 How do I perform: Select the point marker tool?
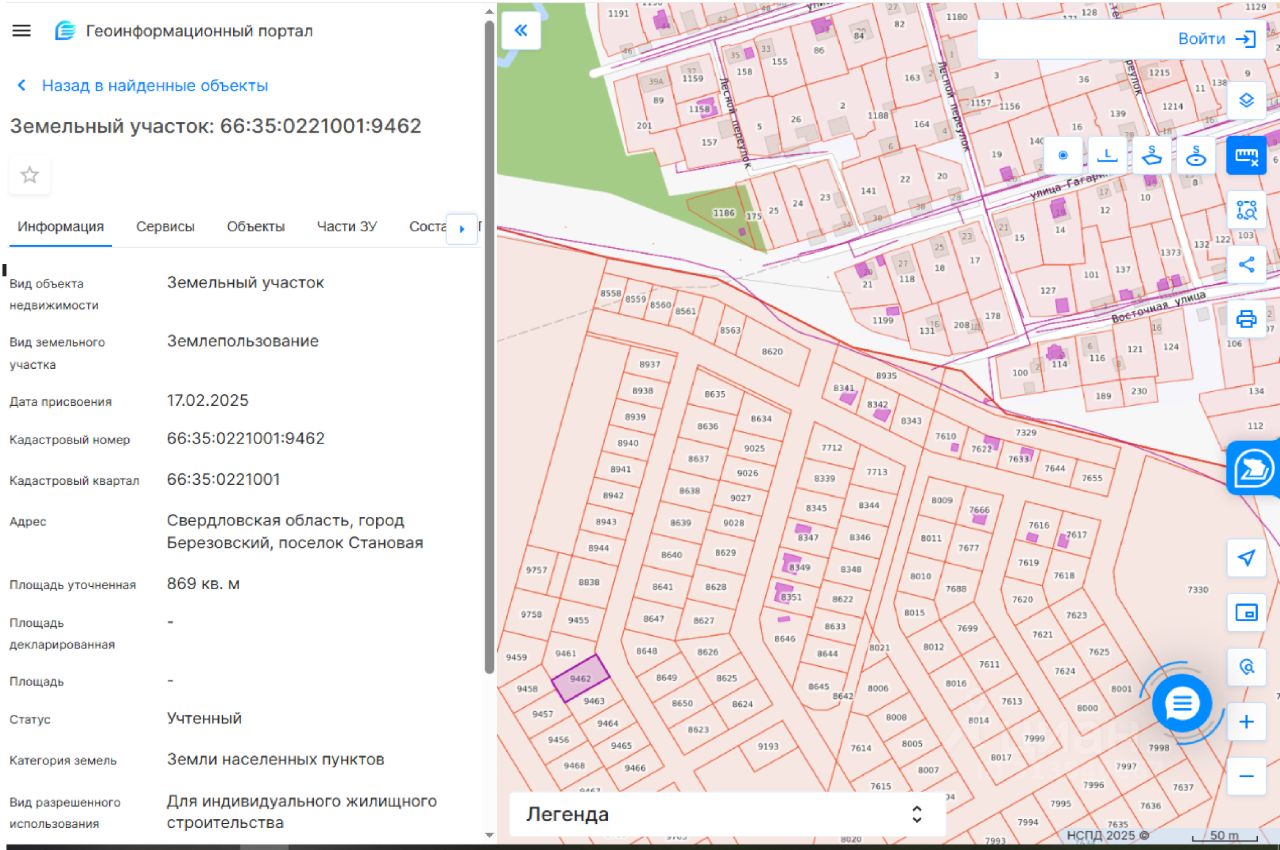pos(1063,155)
